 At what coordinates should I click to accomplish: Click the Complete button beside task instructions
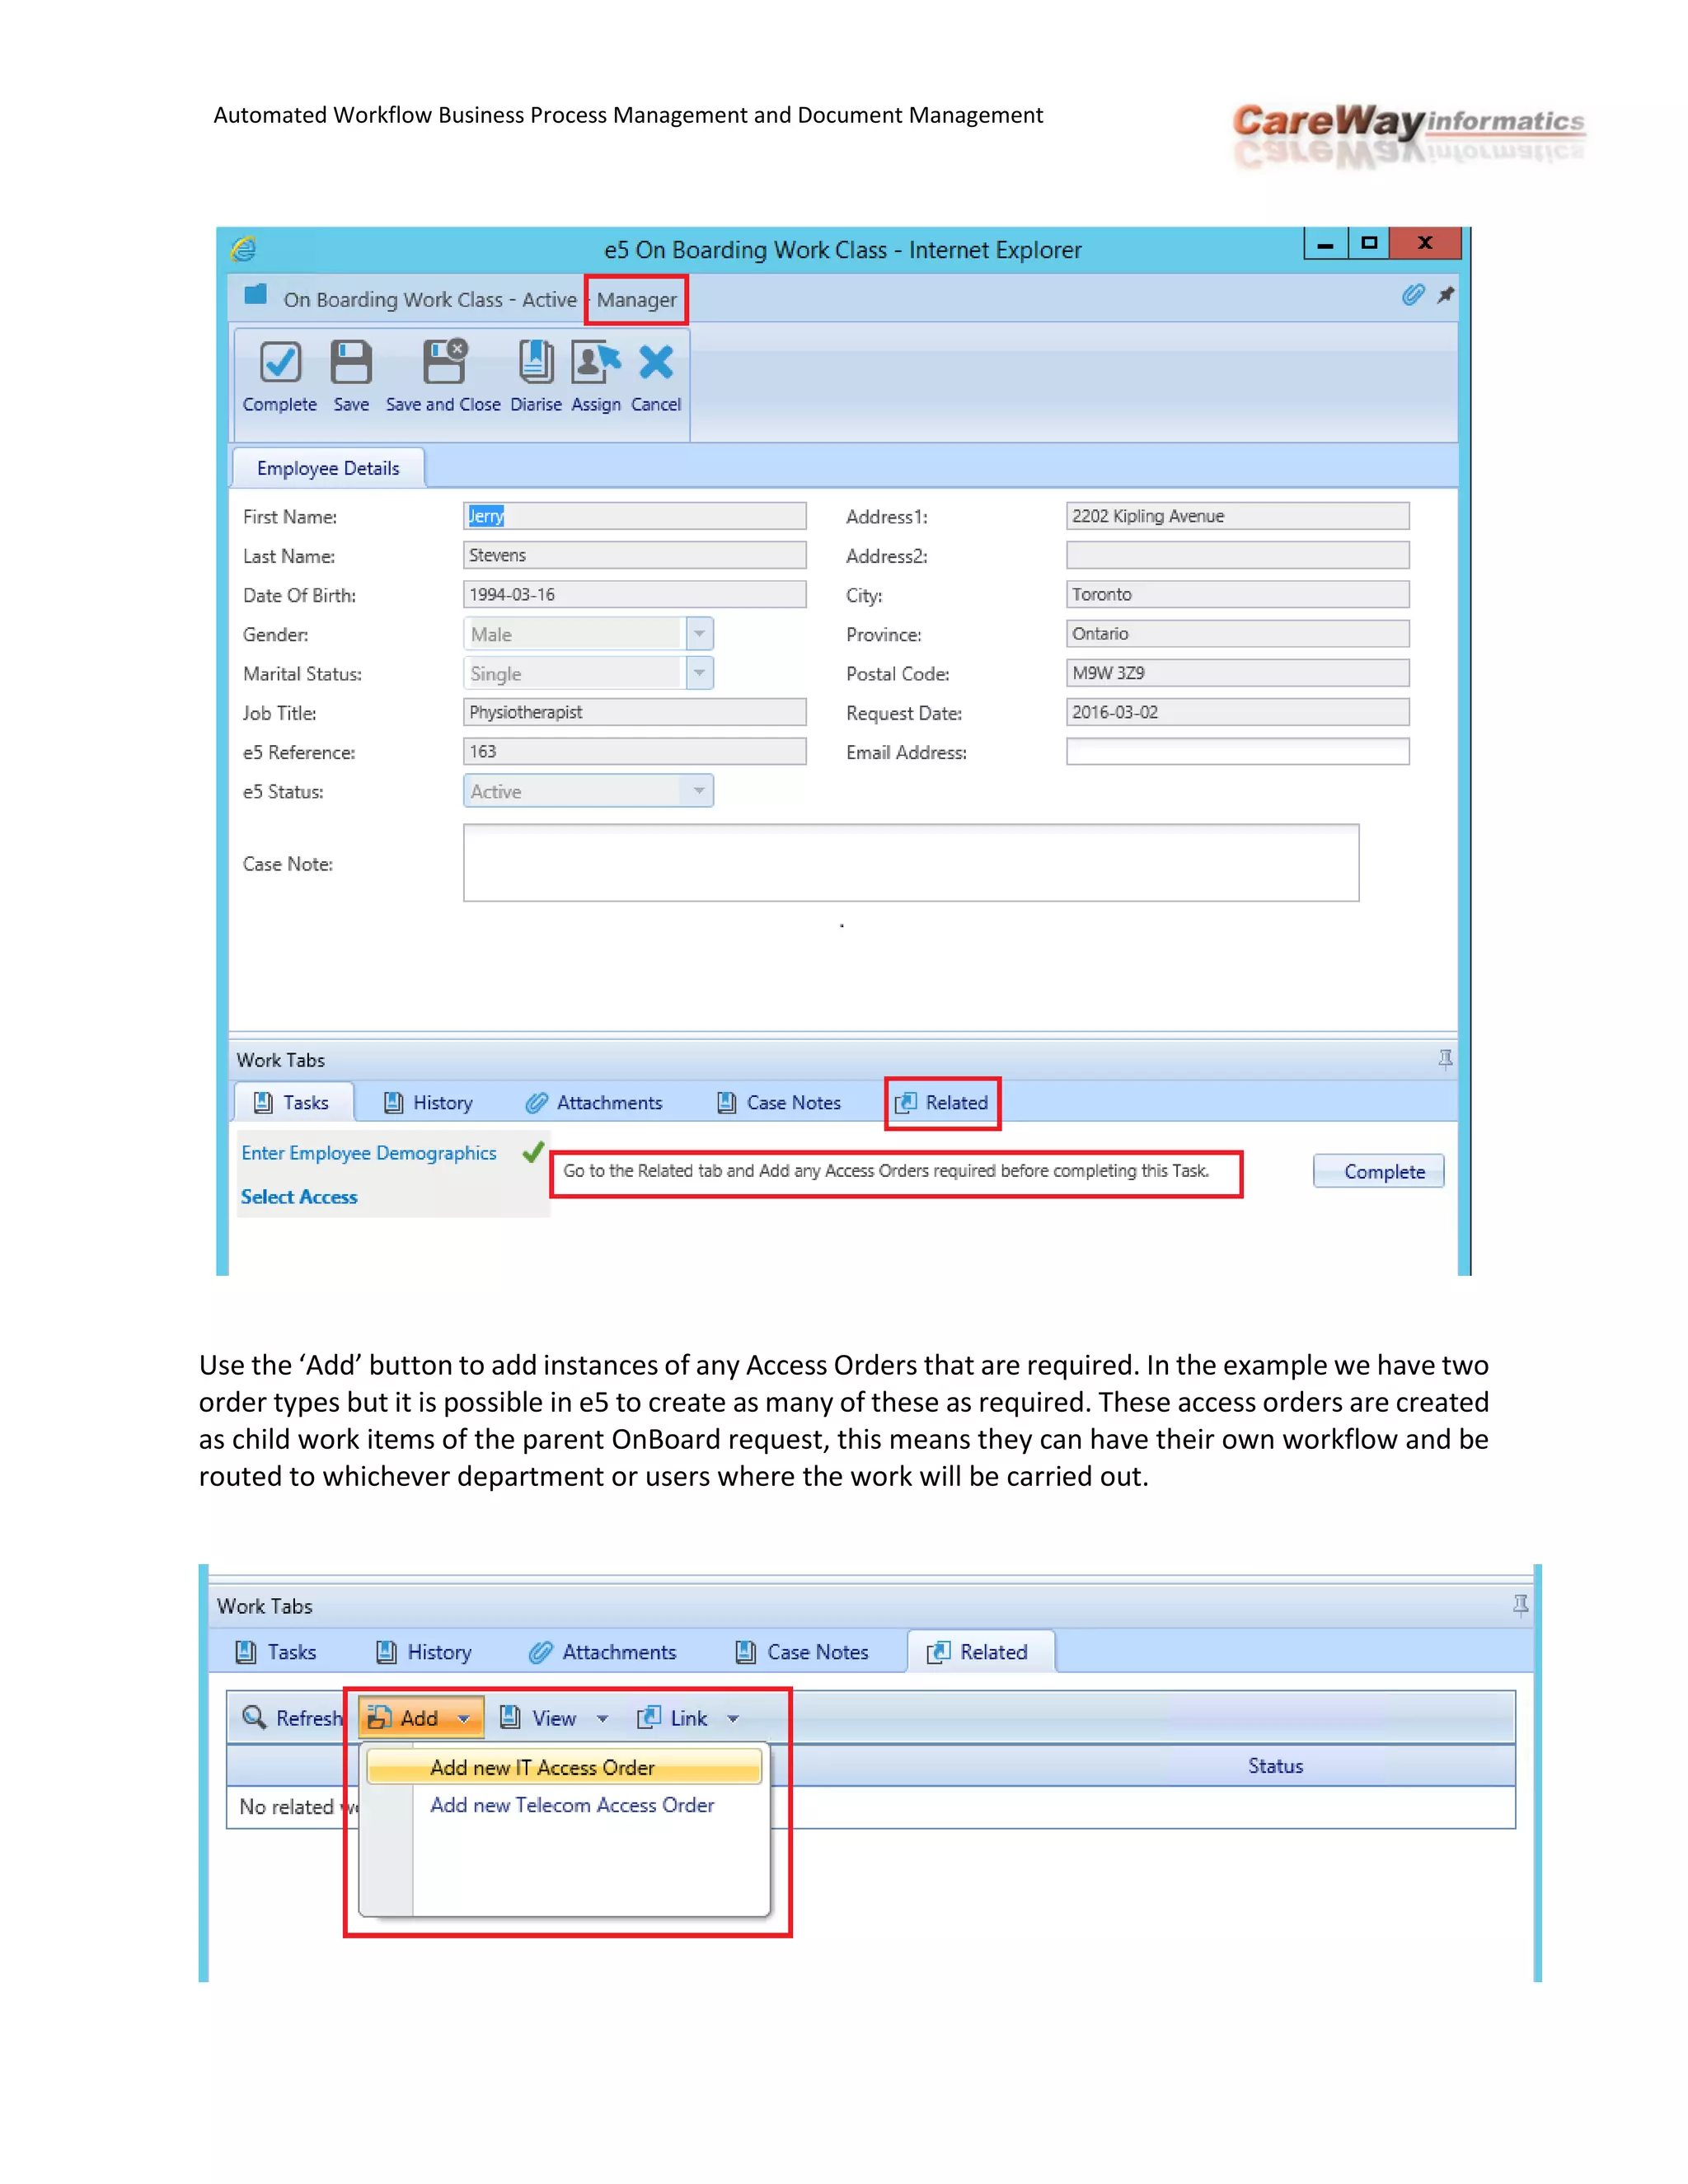tap(1379, 1171)
